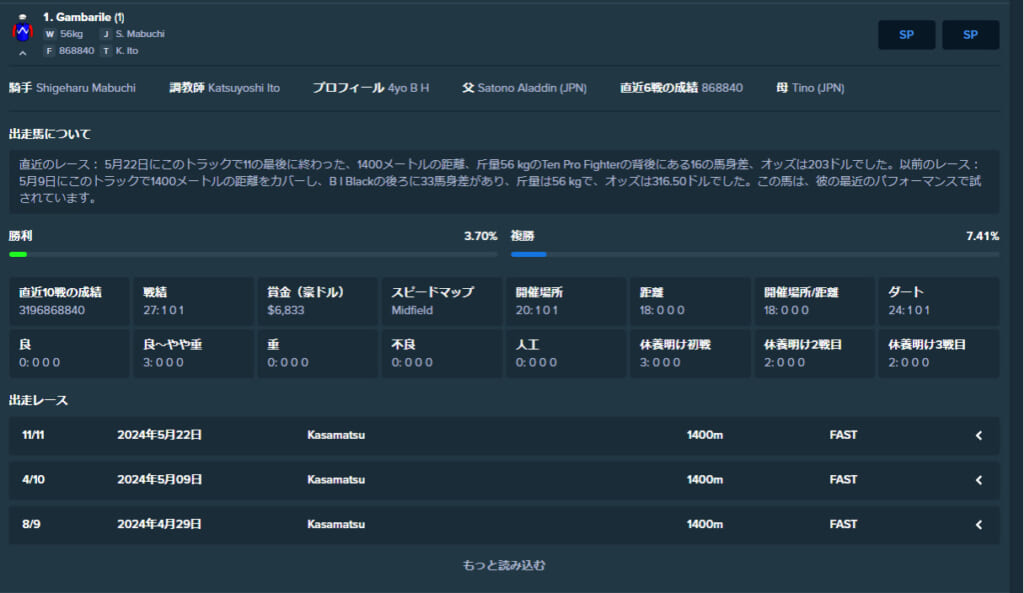Viewport: 1024px width, 593px height.
Task: Click the 開催場所 20:1 0 1 card
Action: click(x=566, y=301)
